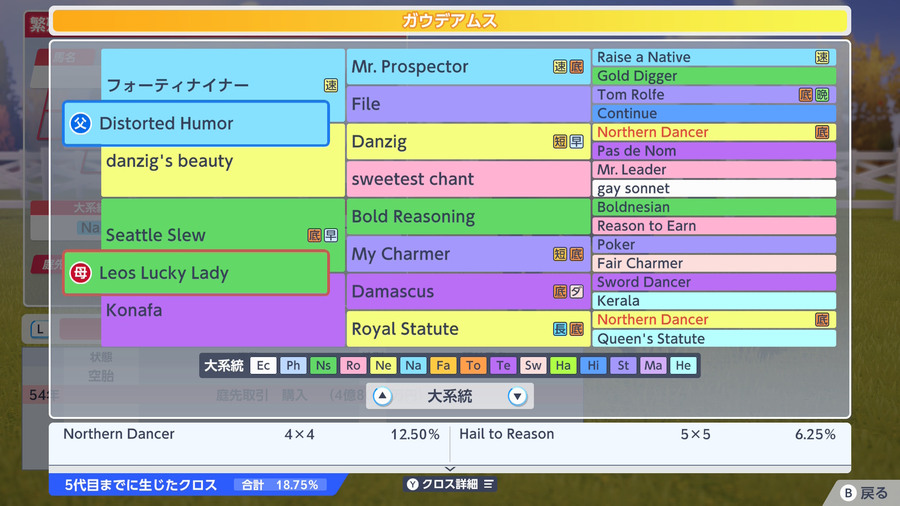Select the Hi lineage swatch
This screenshot has height=506, width=900.
pyautogui.click(x=593, y=365)
